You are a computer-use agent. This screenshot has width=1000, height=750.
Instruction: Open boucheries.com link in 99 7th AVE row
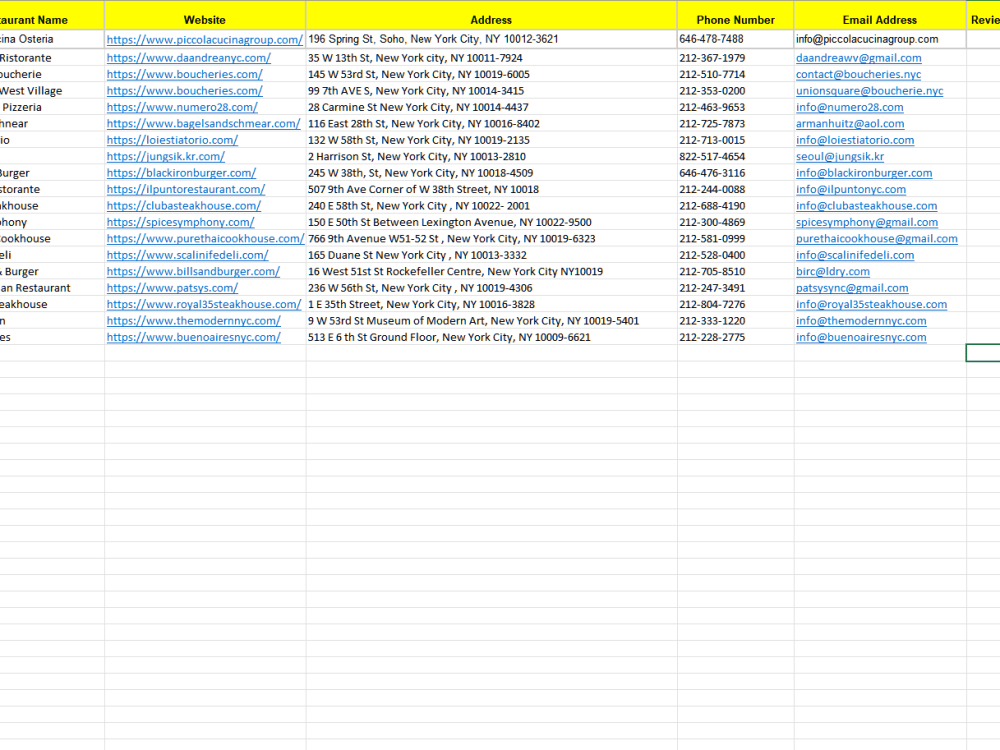coord(184,91)
